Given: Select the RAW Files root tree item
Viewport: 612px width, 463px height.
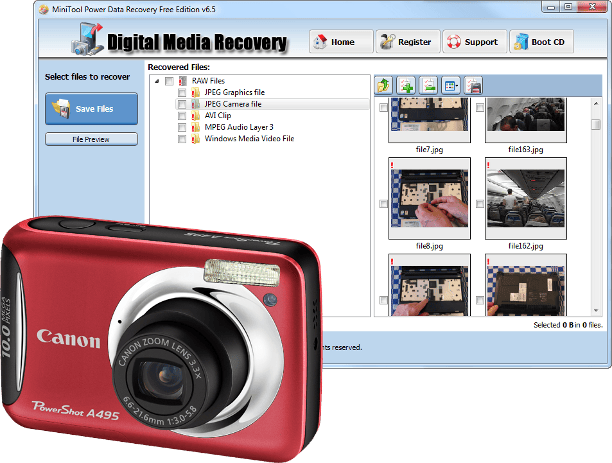Looking at the screenshot, I should pyautogui.click(x=208, y=81).
